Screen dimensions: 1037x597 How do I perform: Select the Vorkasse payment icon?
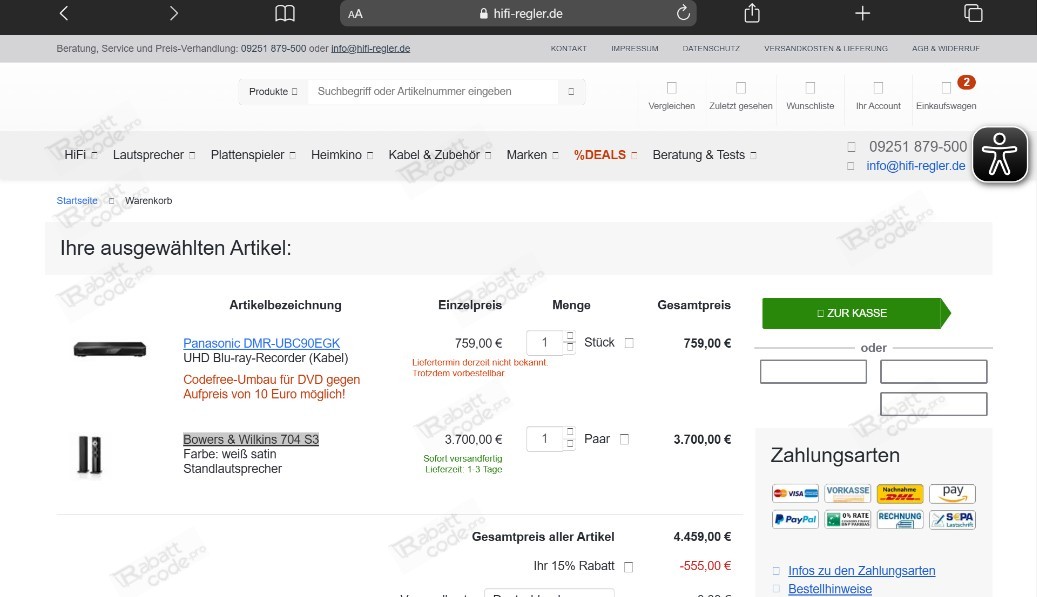[847, 493]
